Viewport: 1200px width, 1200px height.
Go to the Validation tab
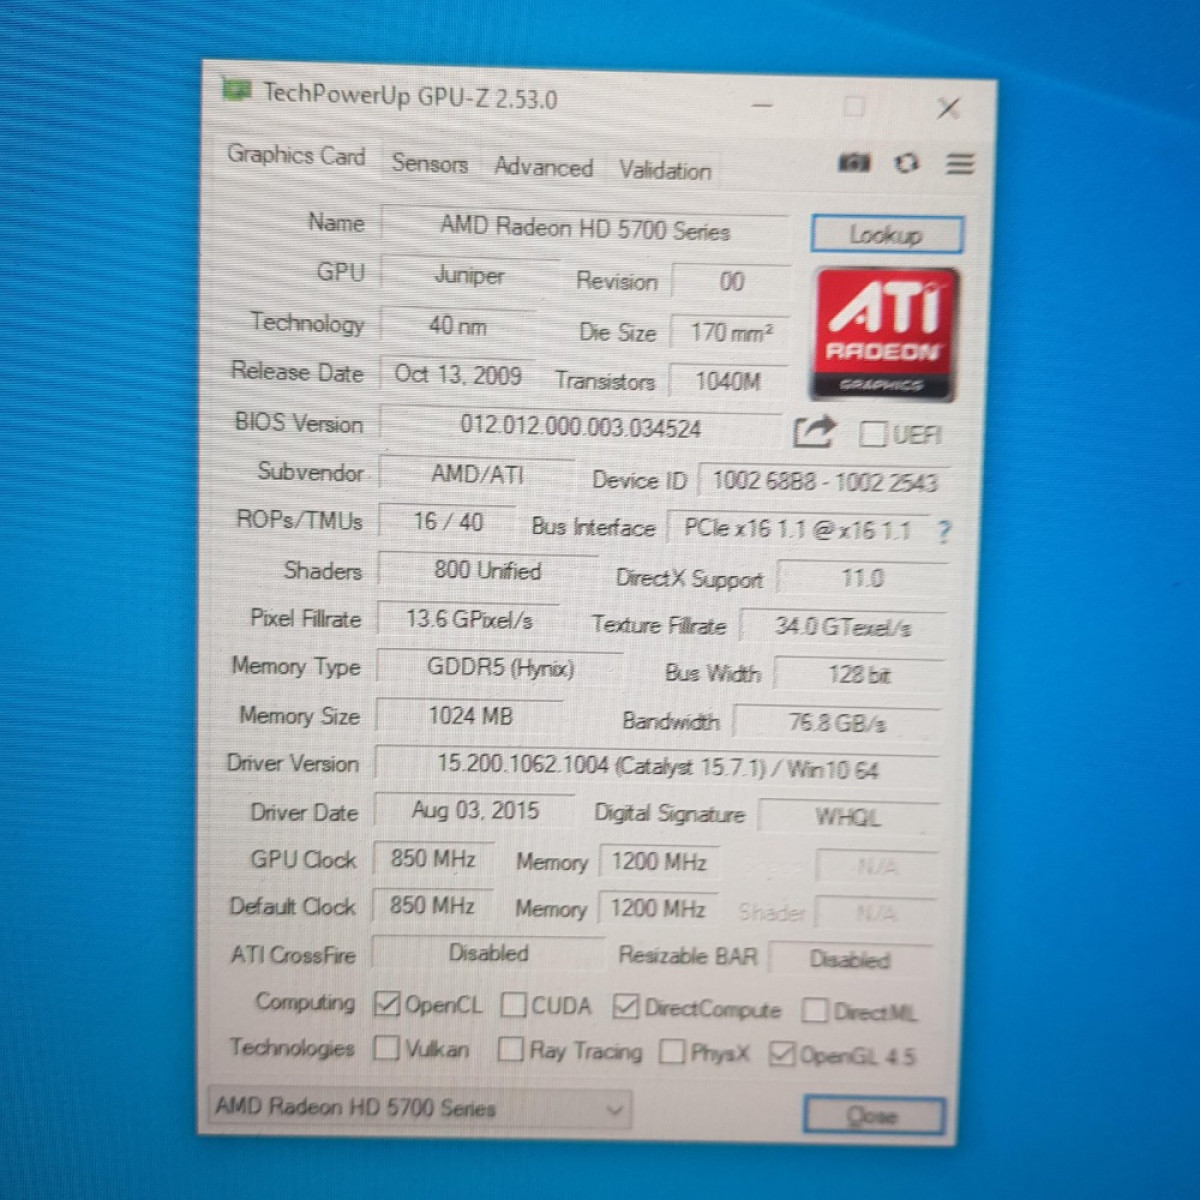pyautogui.click(x=665, y=170)
